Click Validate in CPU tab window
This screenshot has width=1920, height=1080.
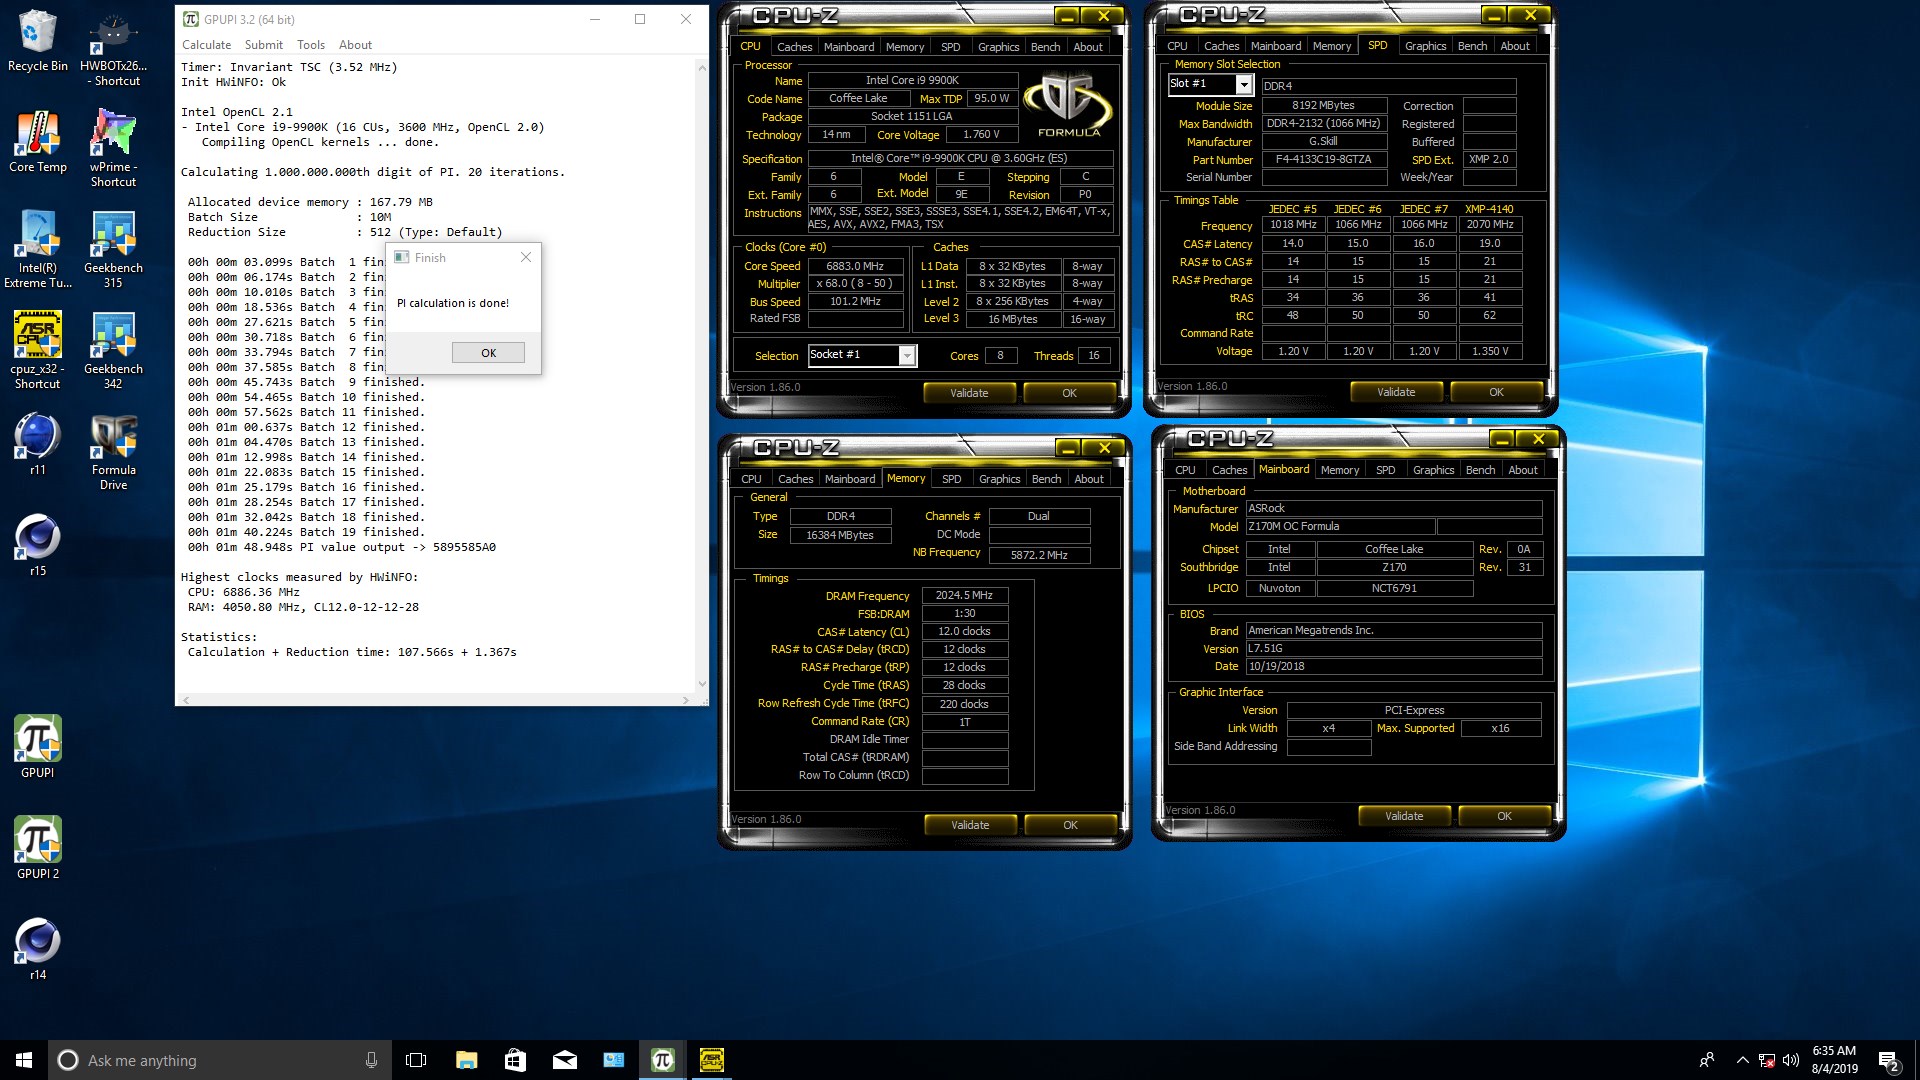[x=969, y=393]
